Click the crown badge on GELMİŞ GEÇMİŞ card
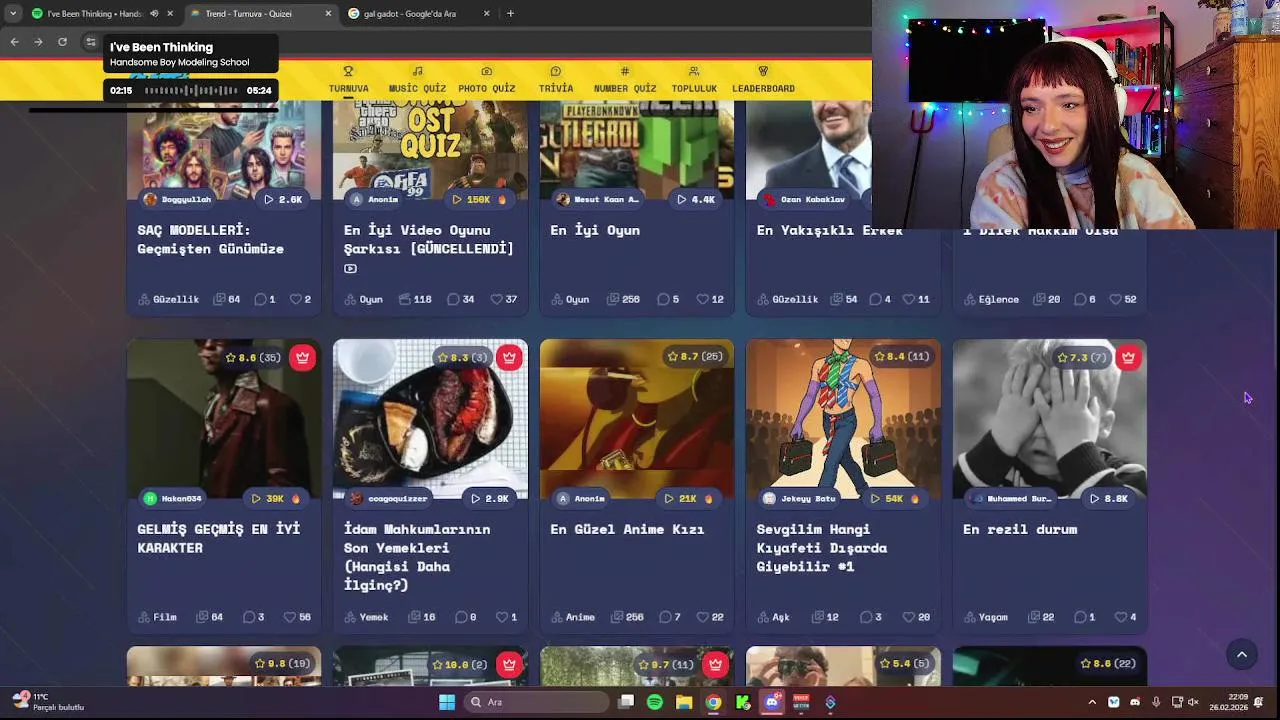 [302, 357]
